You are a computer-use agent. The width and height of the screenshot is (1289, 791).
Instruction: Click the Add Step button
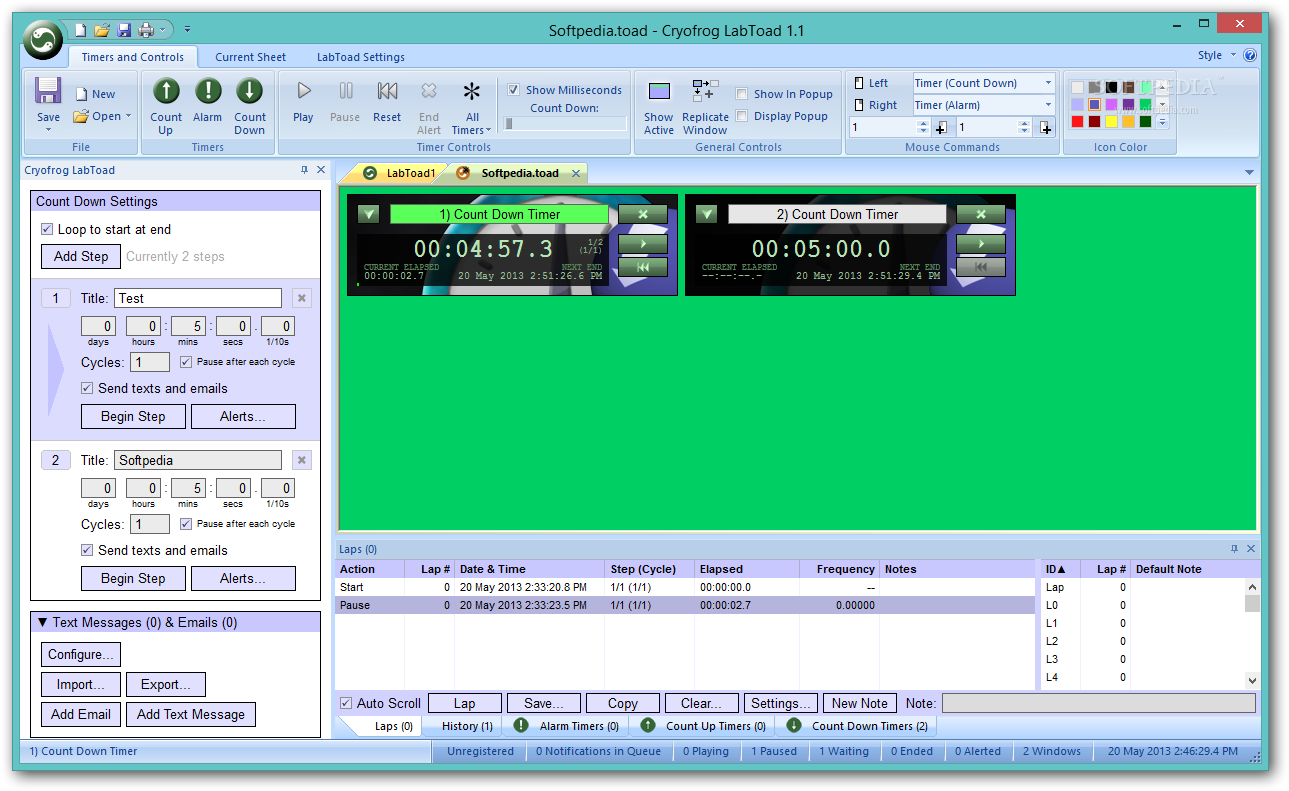pyautogui.click(x=81, y=256)
